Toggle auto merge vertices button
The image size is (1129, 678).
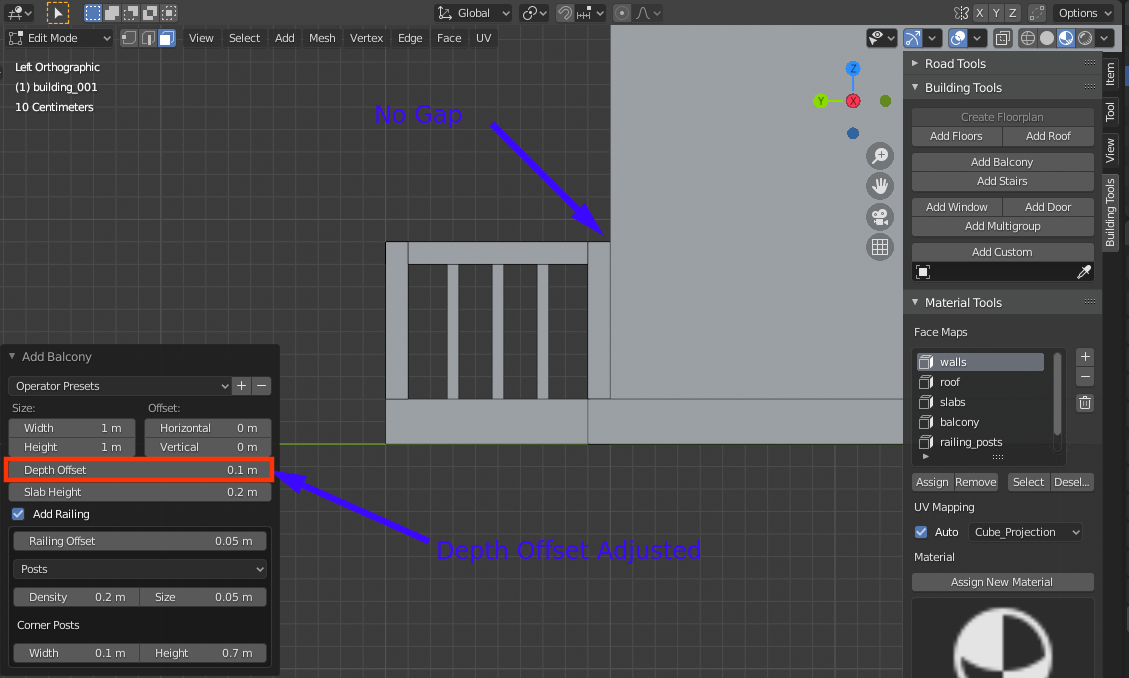pos(1036,13)
